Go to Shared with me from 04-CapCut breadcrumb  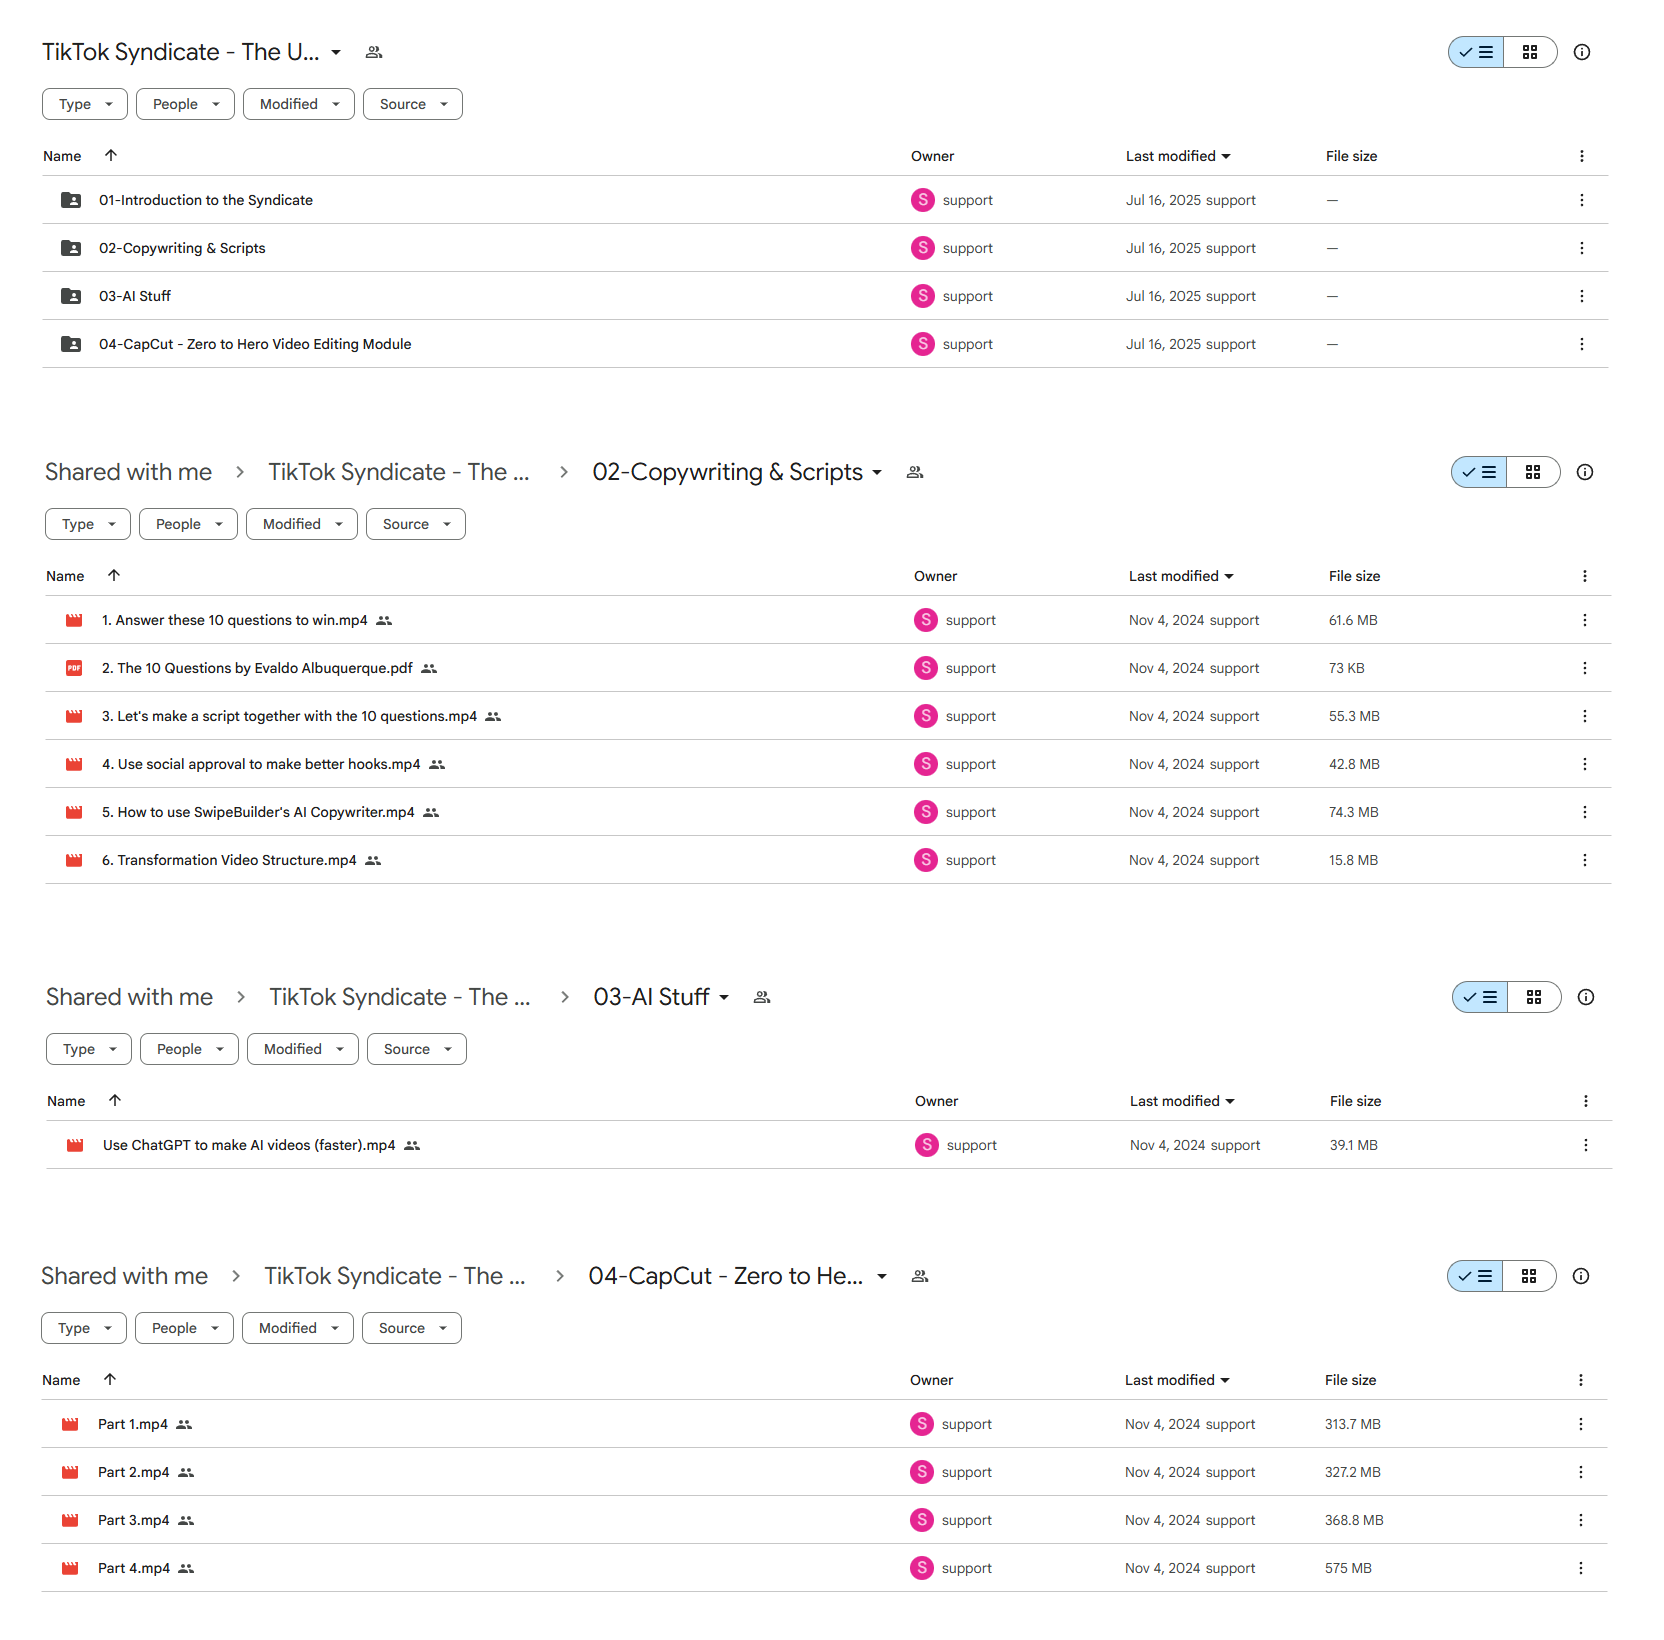pyautogui.click(x=124, y=1276)
